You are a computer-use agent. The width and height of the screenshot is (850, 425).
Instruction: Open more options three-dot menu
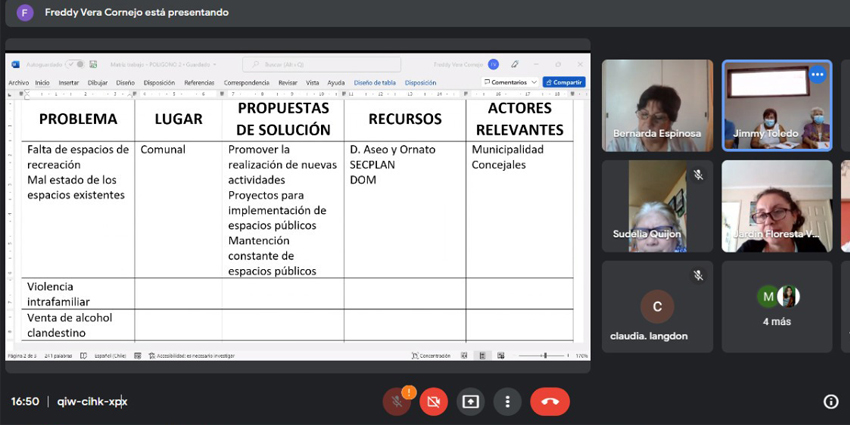coord(508,401)
